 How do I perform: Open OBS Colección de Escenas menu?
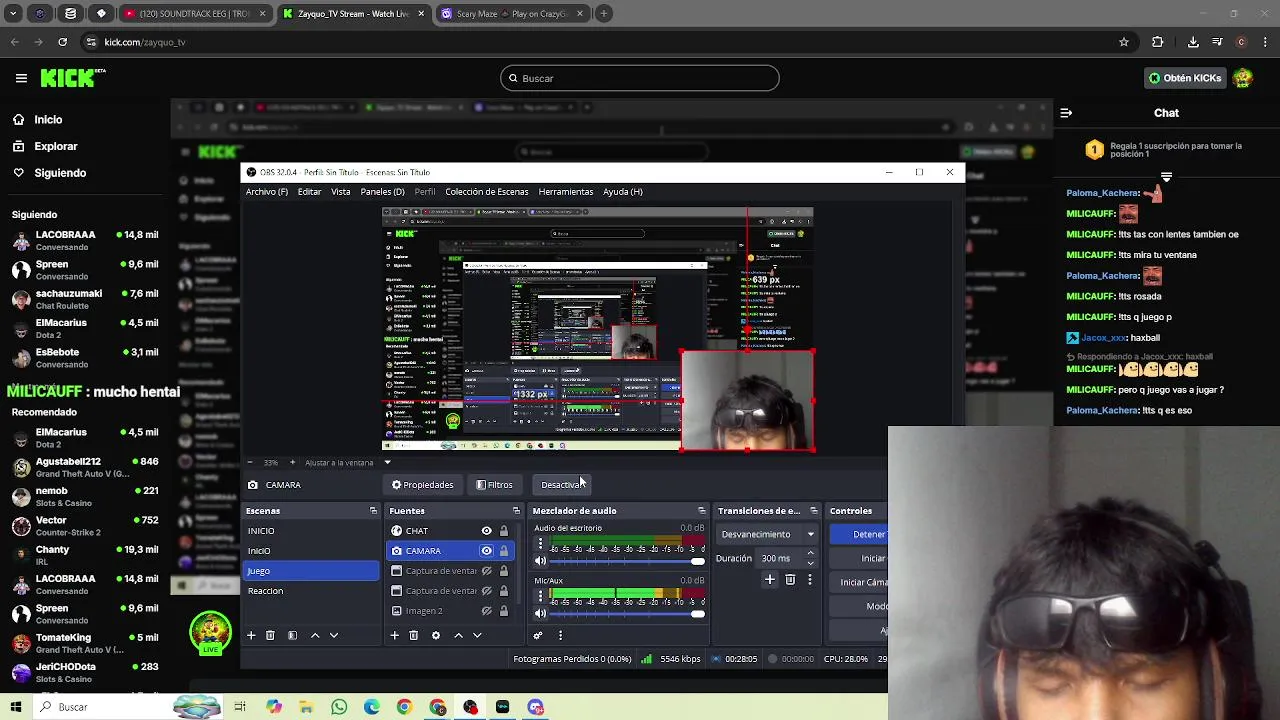pos(487,192)
